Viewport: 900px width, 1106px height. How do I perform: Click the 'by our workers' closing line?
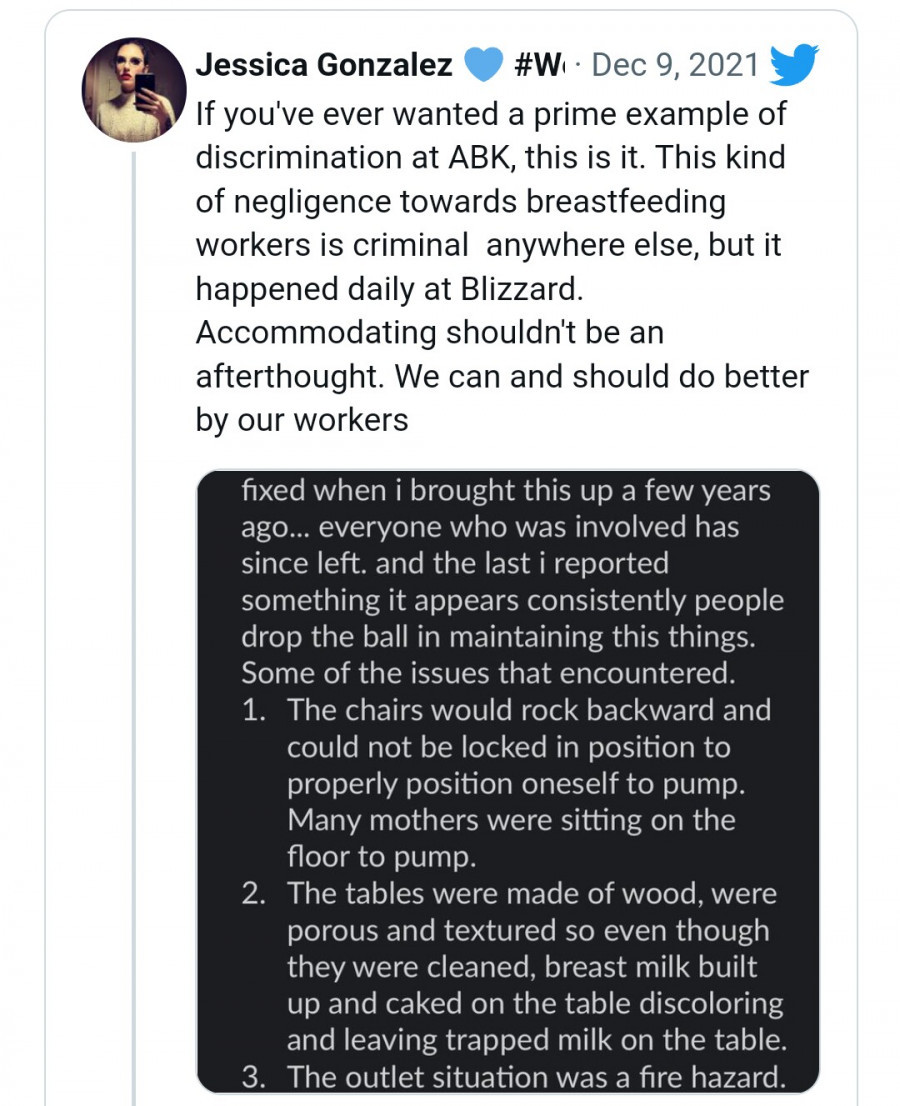coord(302,419)
